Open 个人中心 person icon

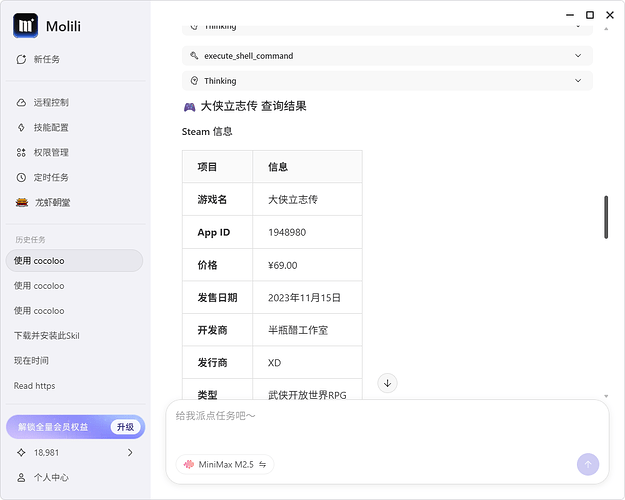tap(21, 477)
